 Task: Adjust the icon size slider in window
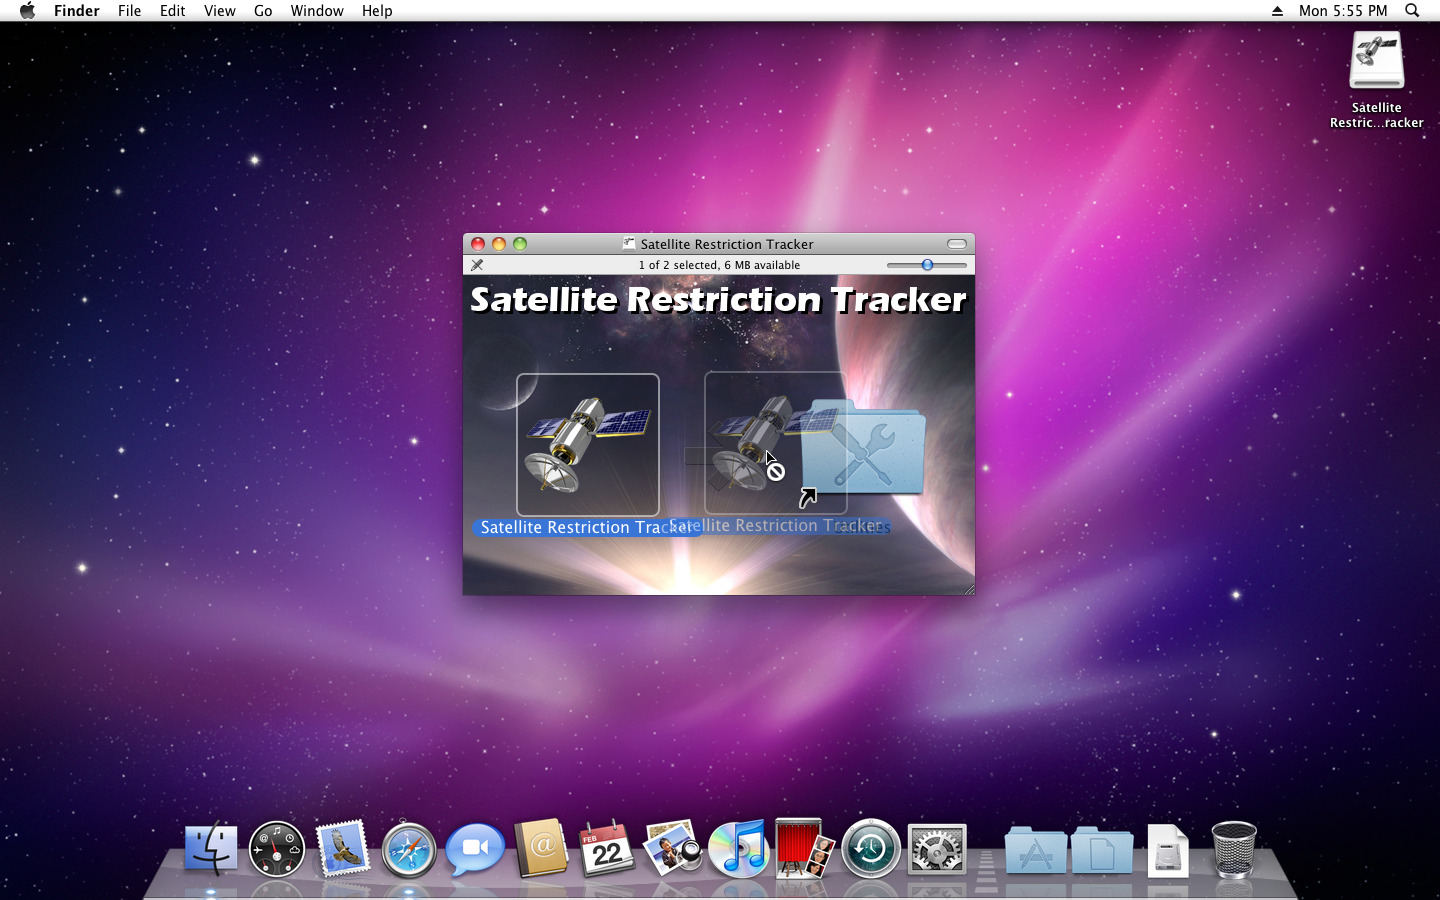point(928,265)
